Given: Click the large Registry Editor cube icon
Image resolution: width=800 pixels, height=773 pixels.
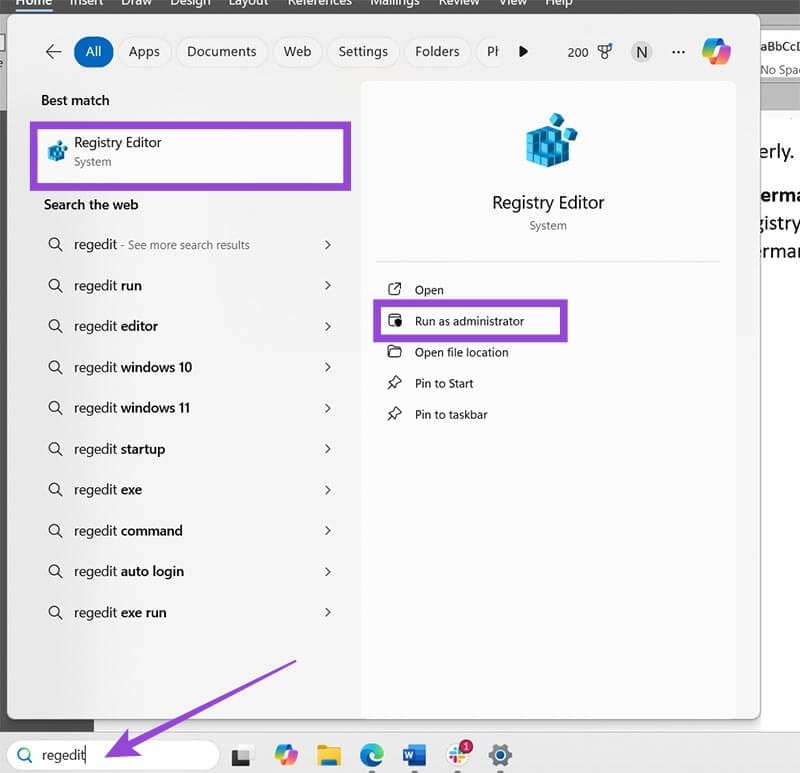Looking at the screenshot, I should pyautogui.click(x=551, y=140).
